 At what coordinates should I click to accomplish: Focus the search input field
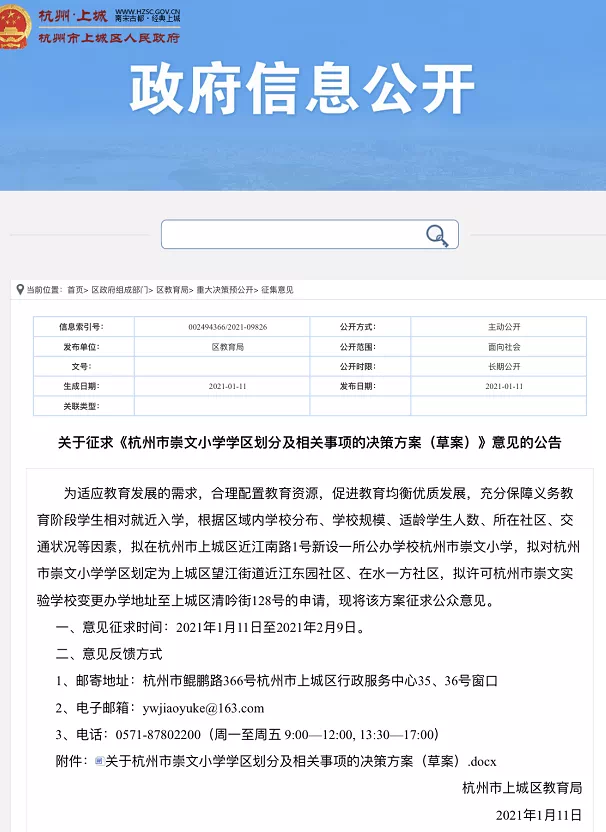[290, 235]
